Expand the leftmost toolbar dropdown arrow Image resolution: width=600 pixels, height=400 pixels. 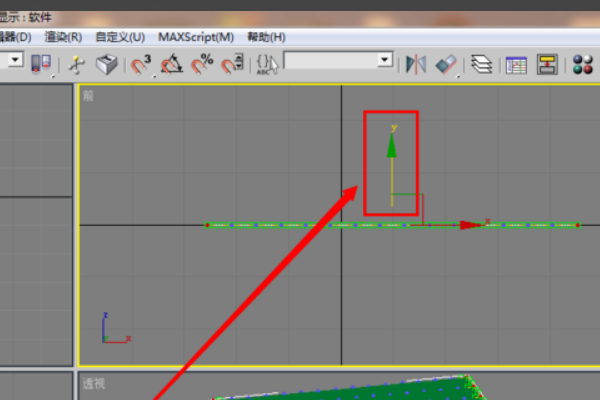15,60
